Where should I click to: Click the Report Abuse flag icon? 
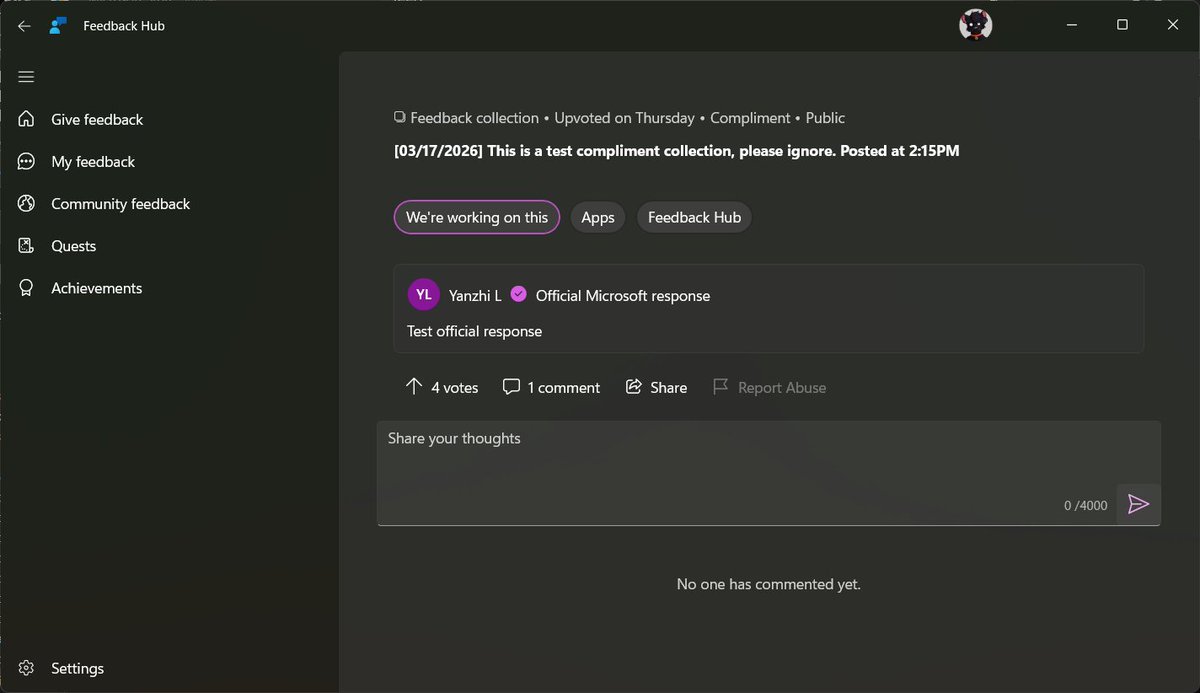[720, 387]
